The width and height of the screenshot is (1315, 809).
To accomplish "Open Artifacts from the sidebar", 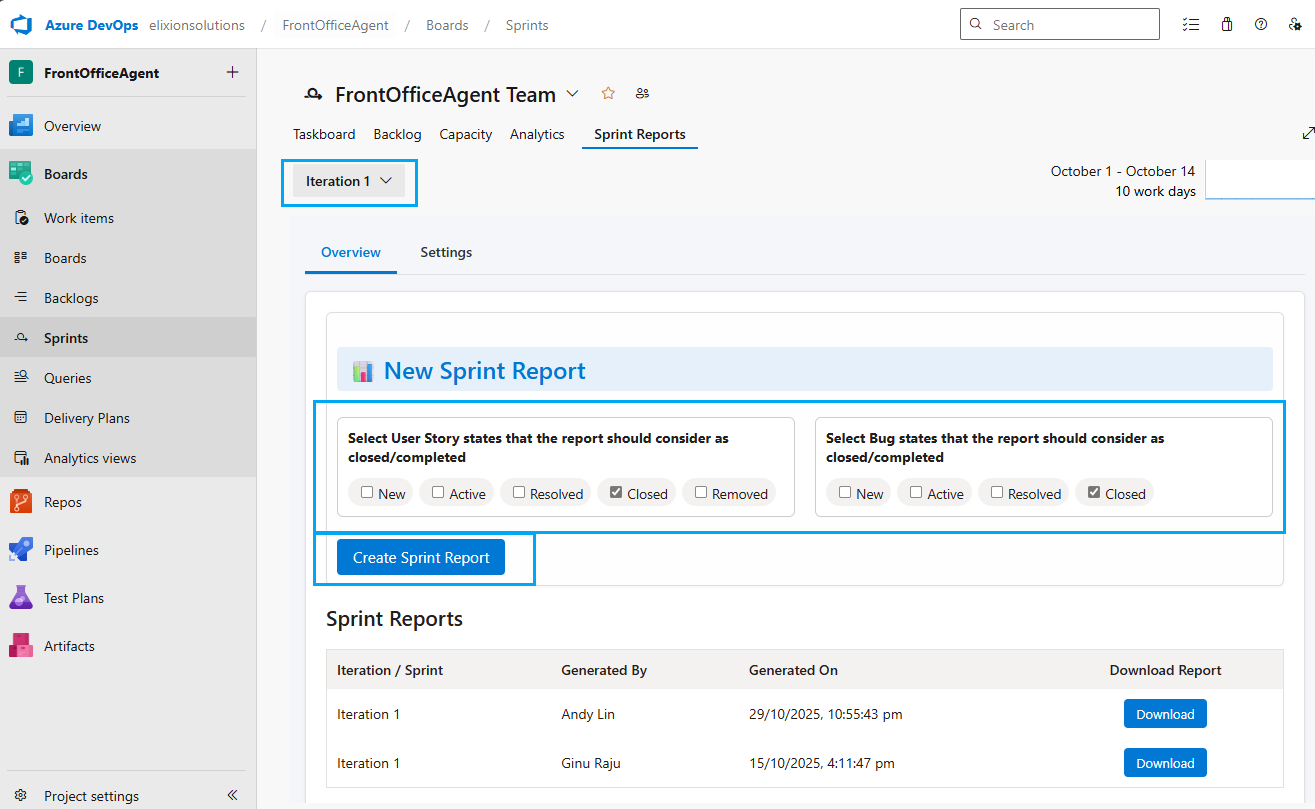I will (69, 646).
